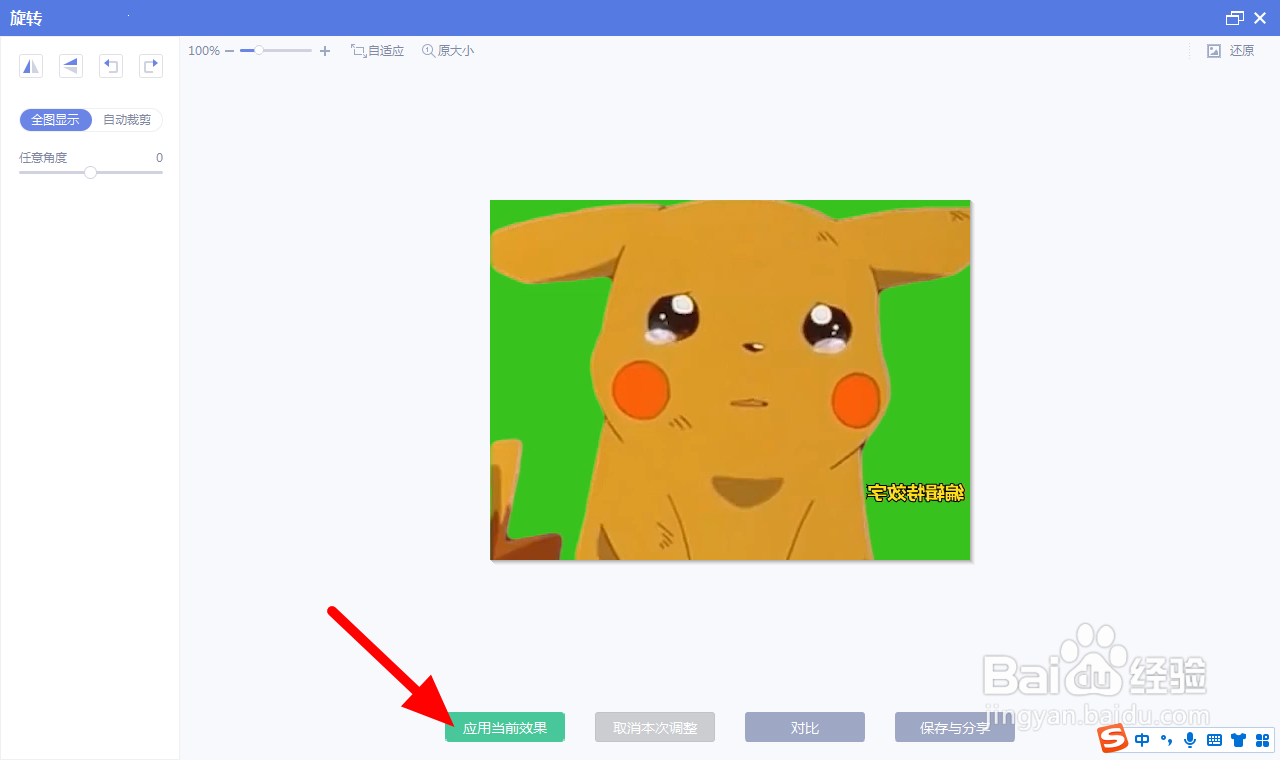
Task: Open 保存与分享 save and share
Action: (955, 727)
